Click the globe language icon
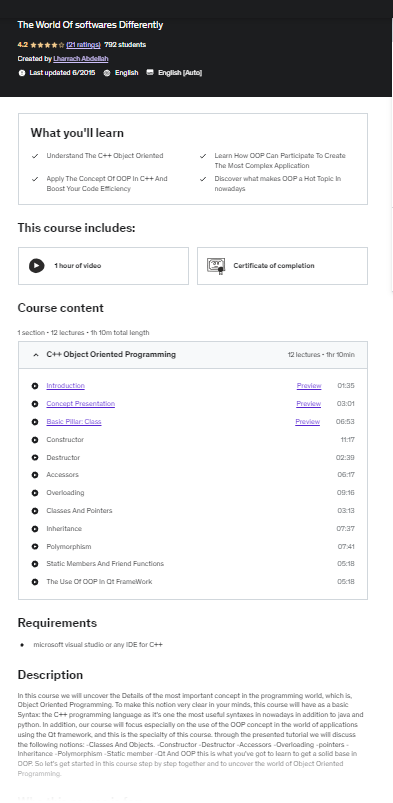The width and height of the screenshot is (393, 803). (107, 73)
